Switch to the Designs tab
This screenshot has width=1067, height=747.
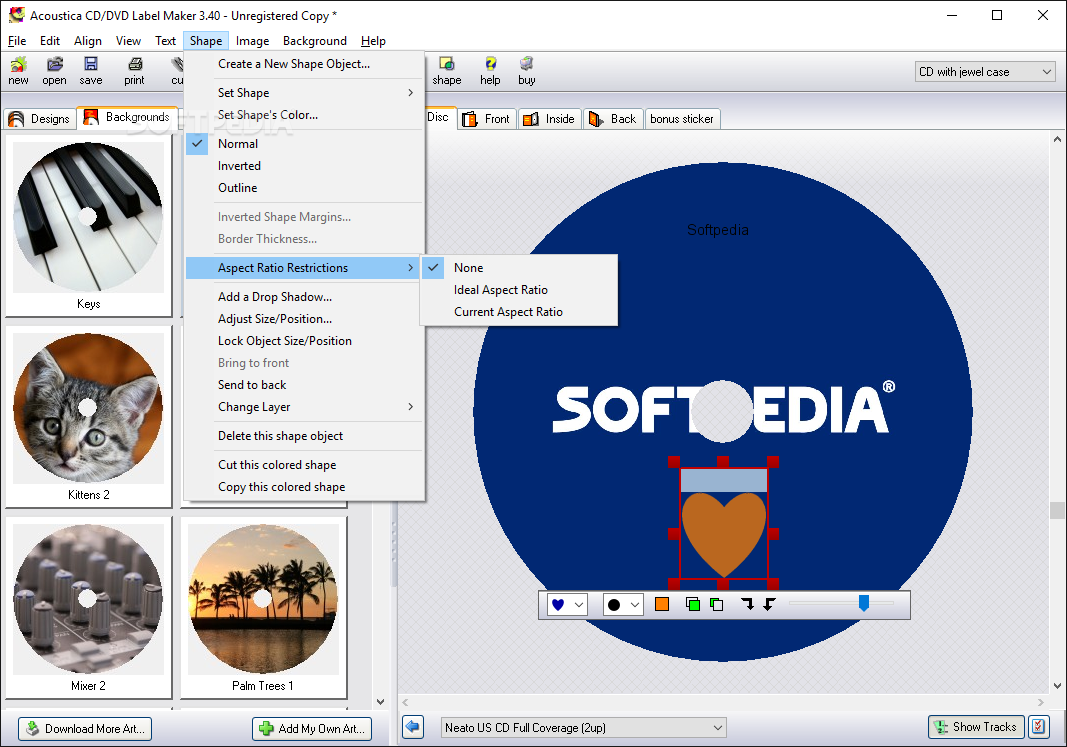[x=39, y=118]
